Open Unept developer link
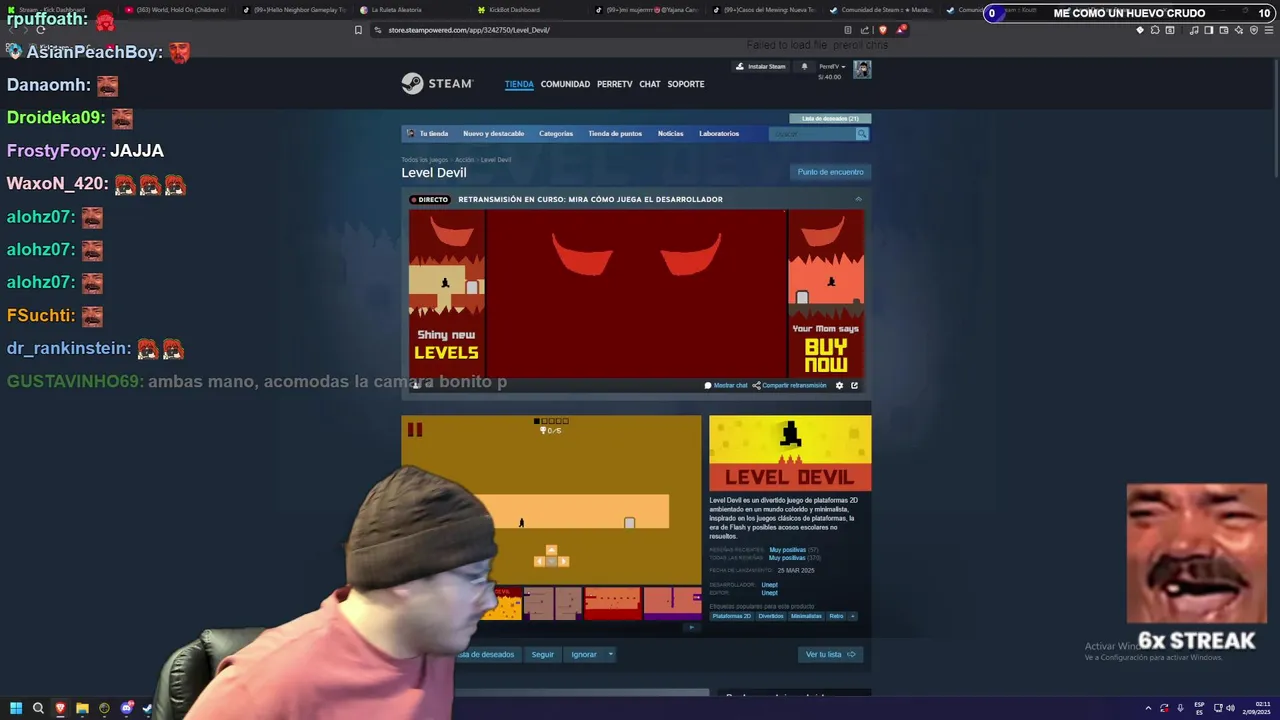Image resolution: width=1280 pixels, height=720 pixels. pos(769,585)
